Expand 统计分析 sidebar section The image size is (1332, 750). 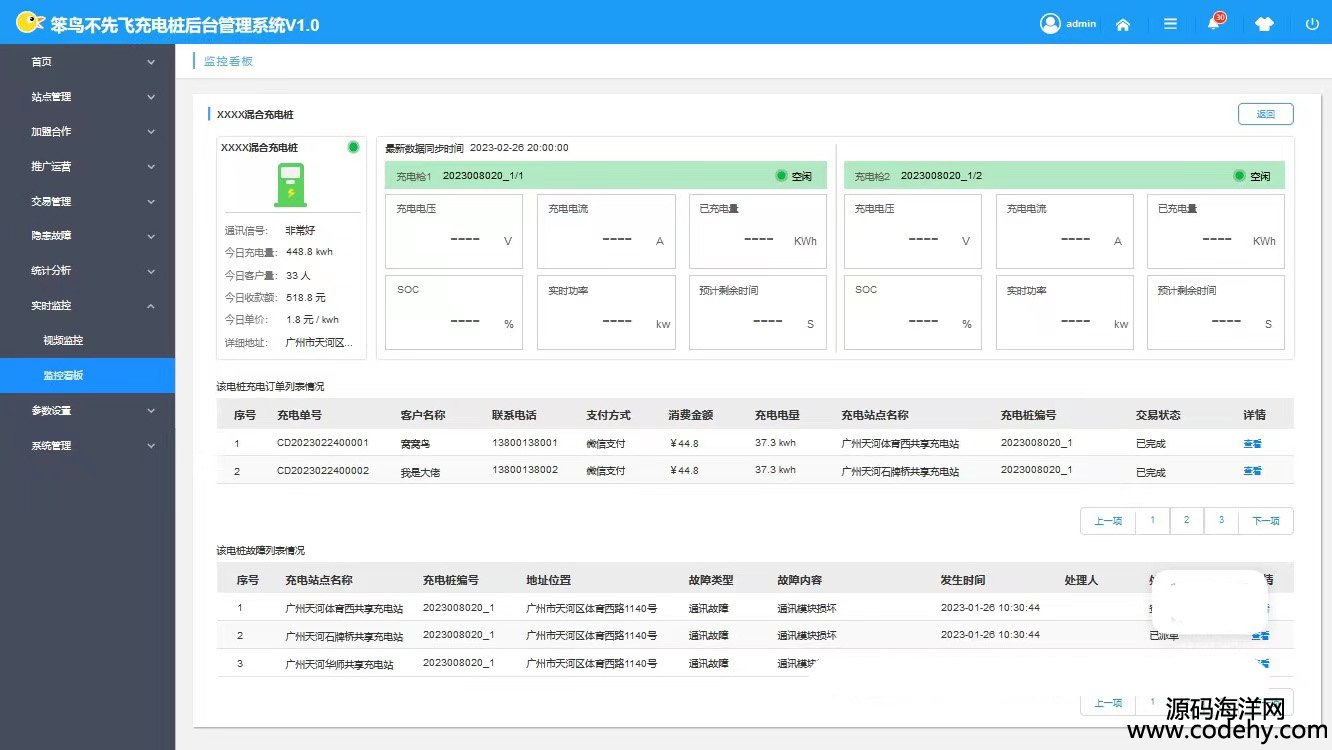pos(87,271)
